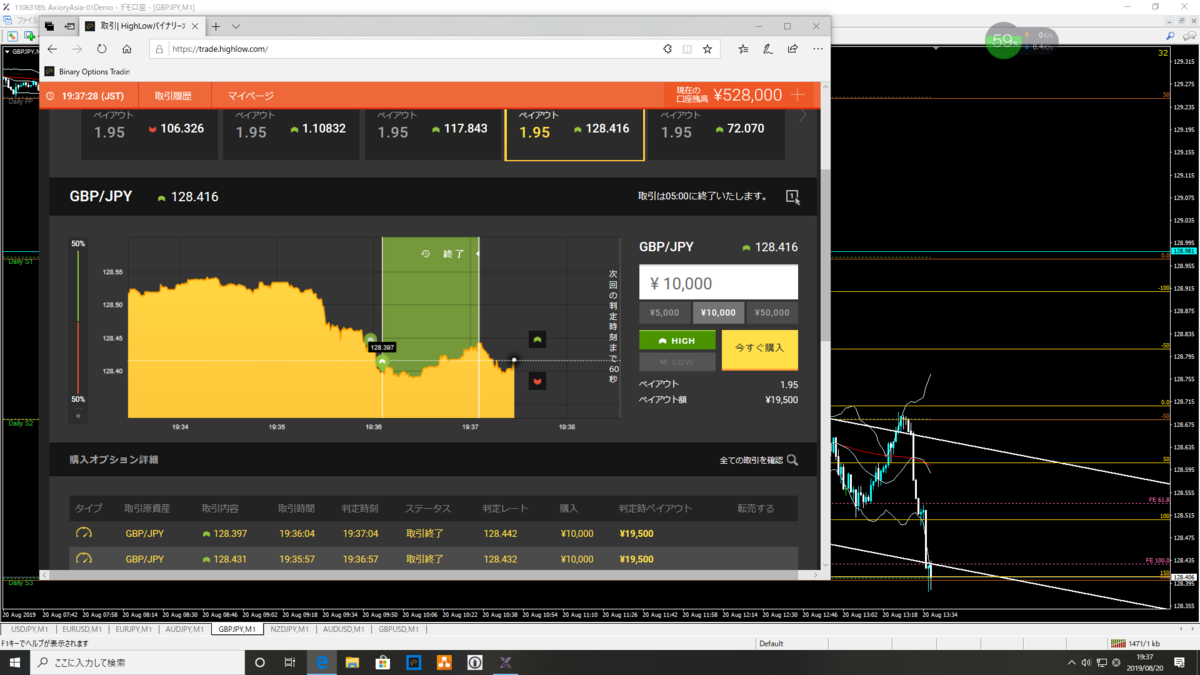Screen dimensions: 1200x675
Task: Open File Explorer from the taskbar
Action: pyautogui.click(x=352, y=662)
